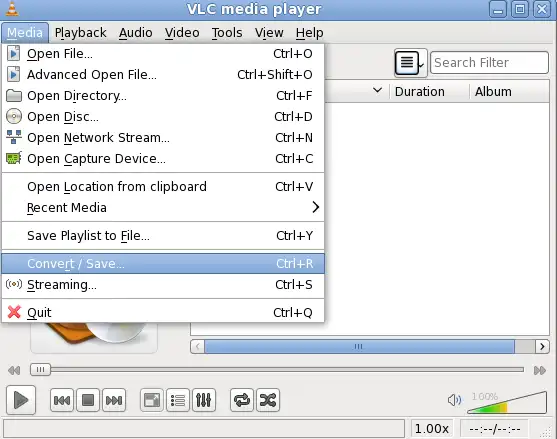Close the VLC window
The image size is (557, 439).
pyautogui.click(x=542, y=9)
